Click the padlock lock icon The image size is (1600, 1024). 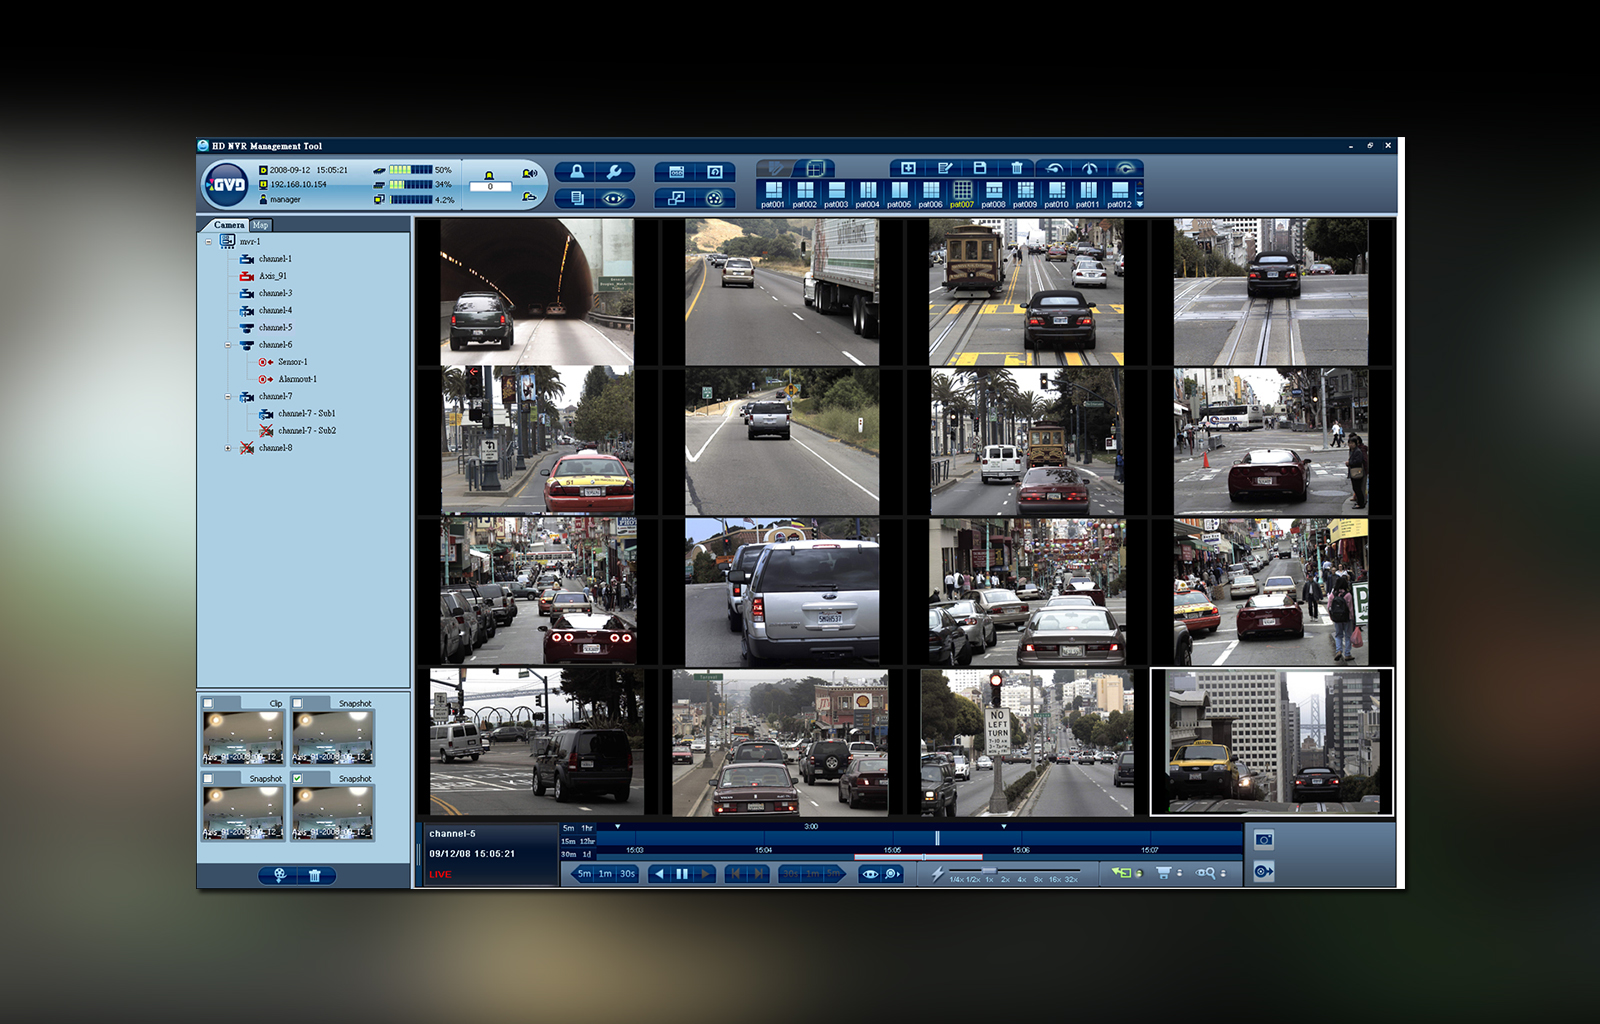coord(577,172)
